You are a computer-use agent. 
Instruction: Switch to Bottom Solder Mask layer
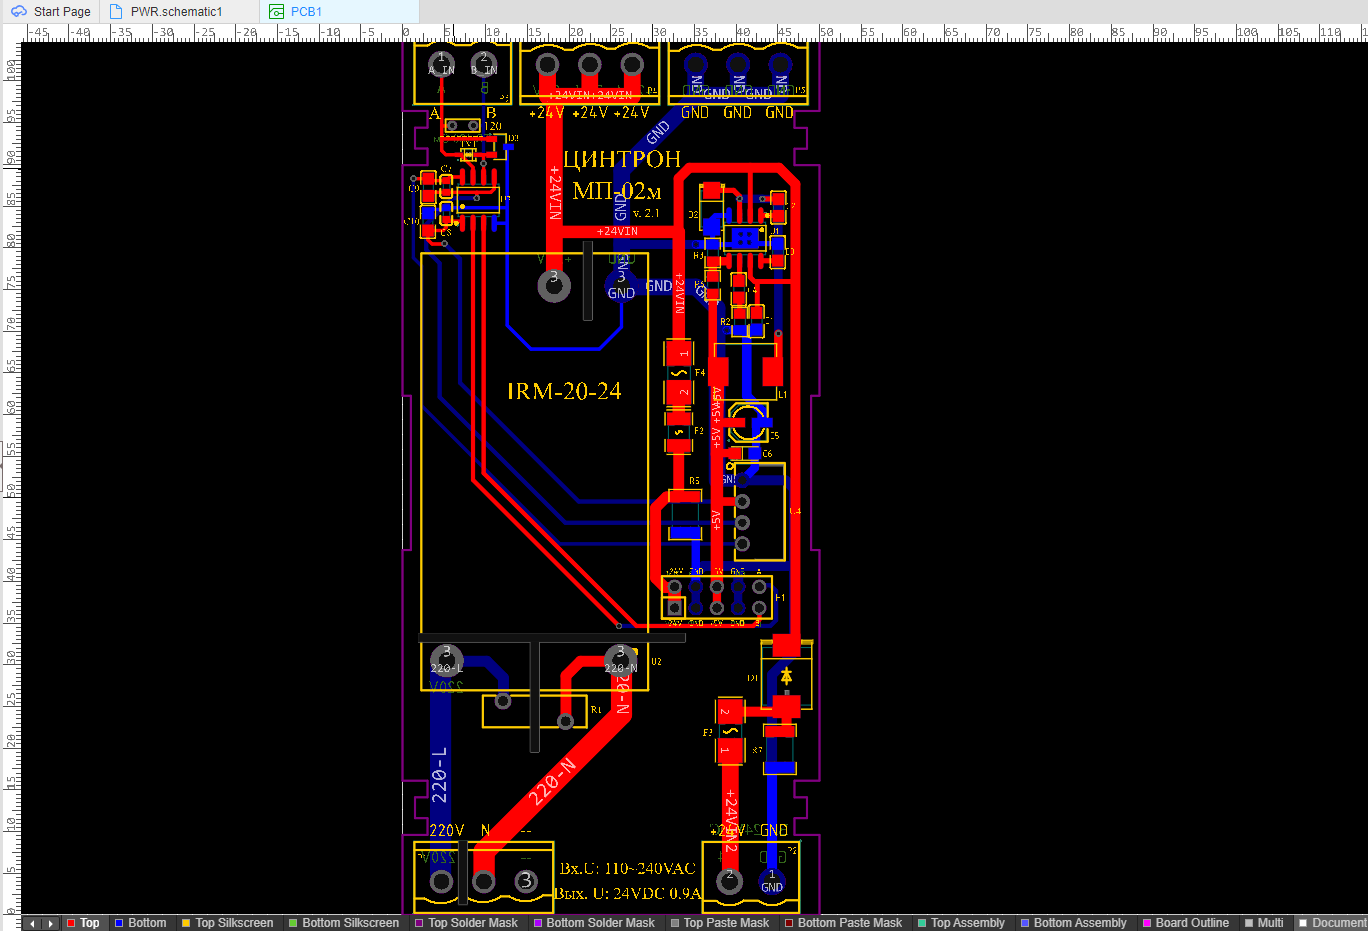(594, 923)
